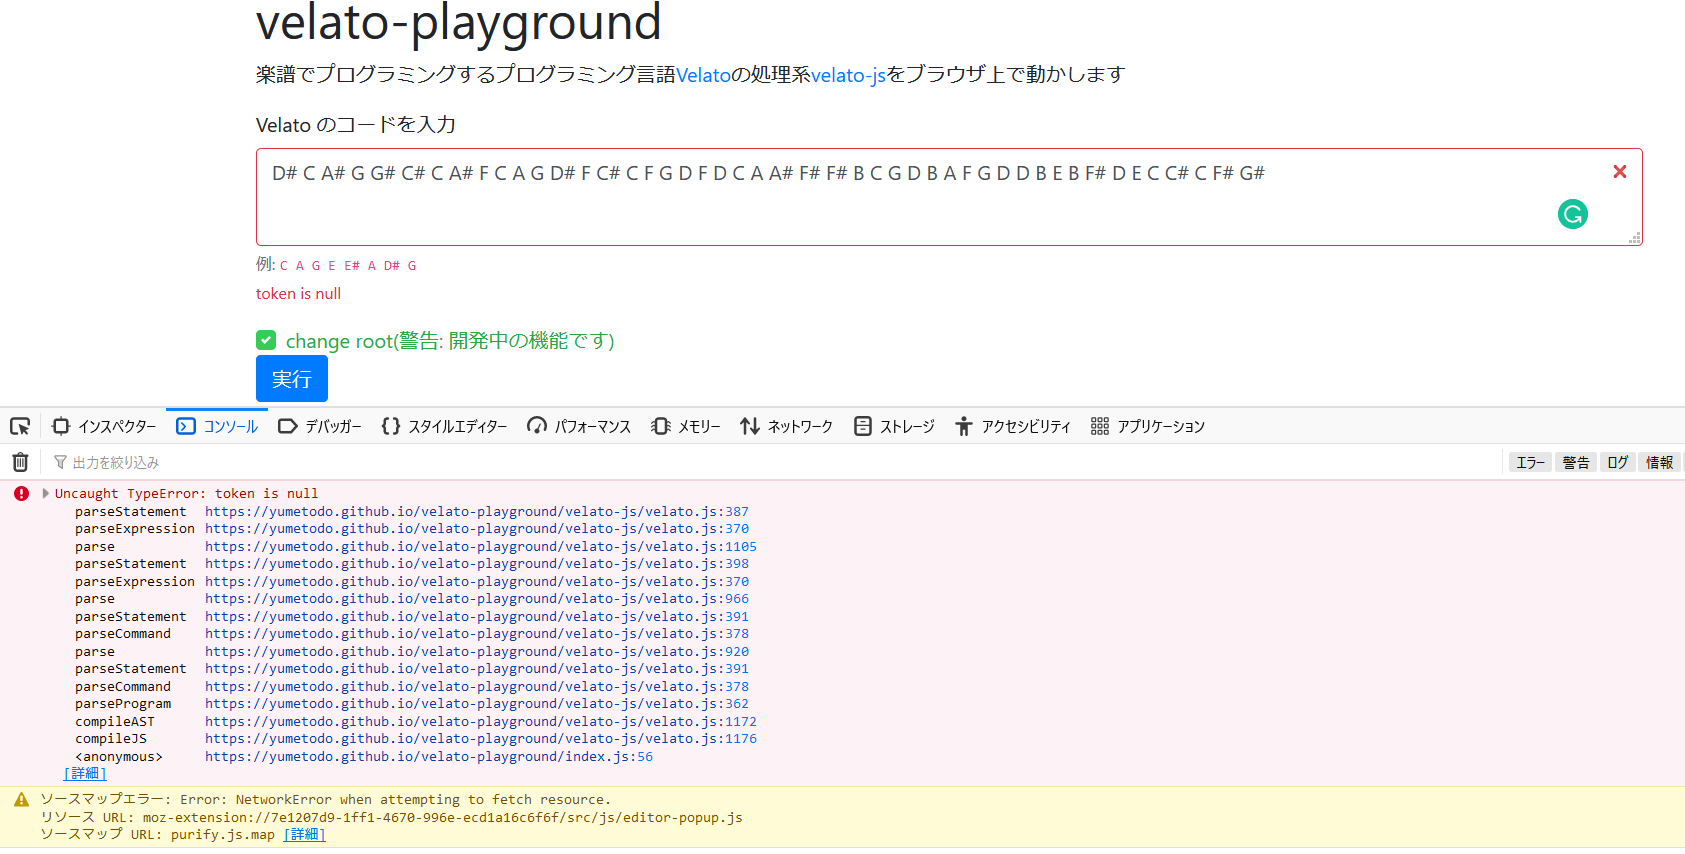Image resolution: width=1685 pixels, height=854 pixels.
Task: Click the red X icon in textarea
Action: click(1620, 172)
